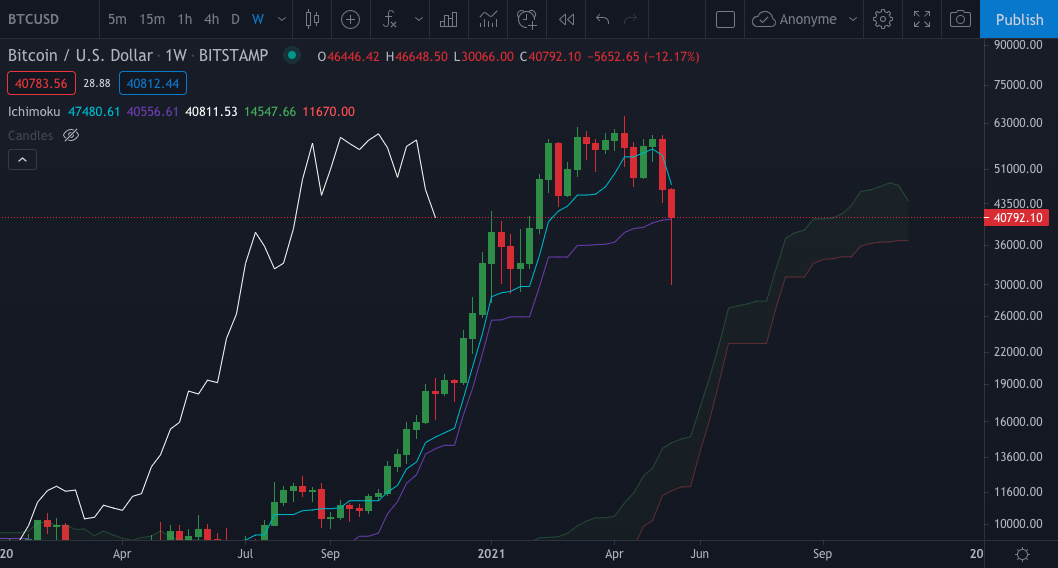
Task: Collapse the indicator legend with chevron
Action: point(22,160)
